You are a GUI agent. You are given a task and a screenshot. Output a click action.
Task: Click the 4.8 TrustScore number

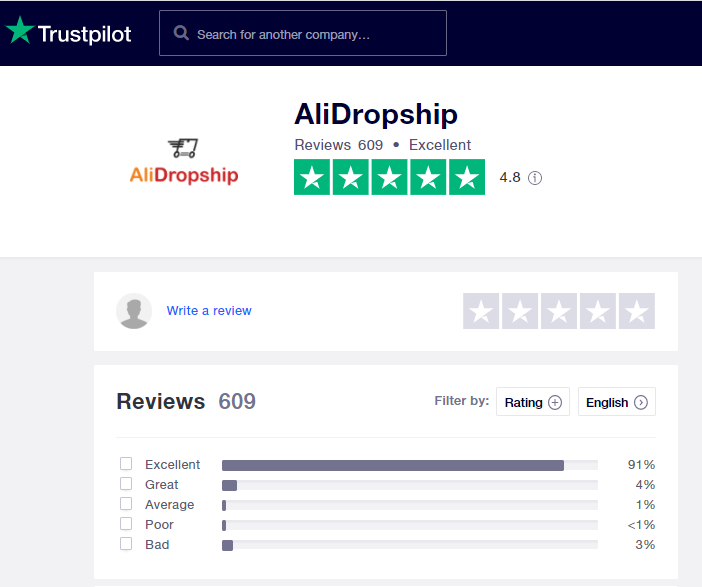click(x=510, y=178)
